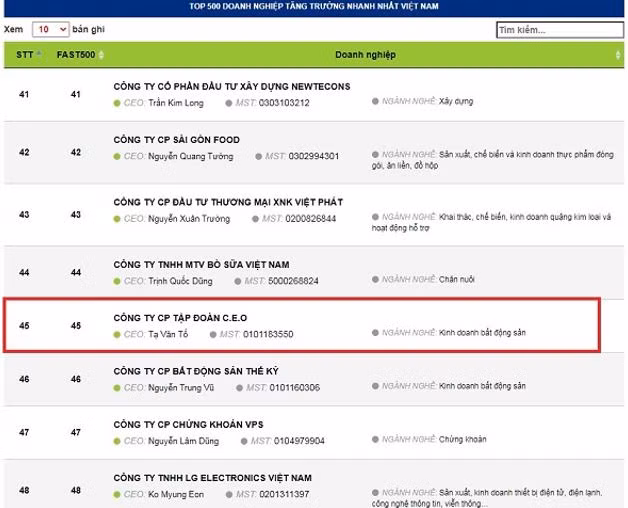Focus the Tìm kiếm search field
This screenshot has width=628, height=508.
(x=560, y=30)
